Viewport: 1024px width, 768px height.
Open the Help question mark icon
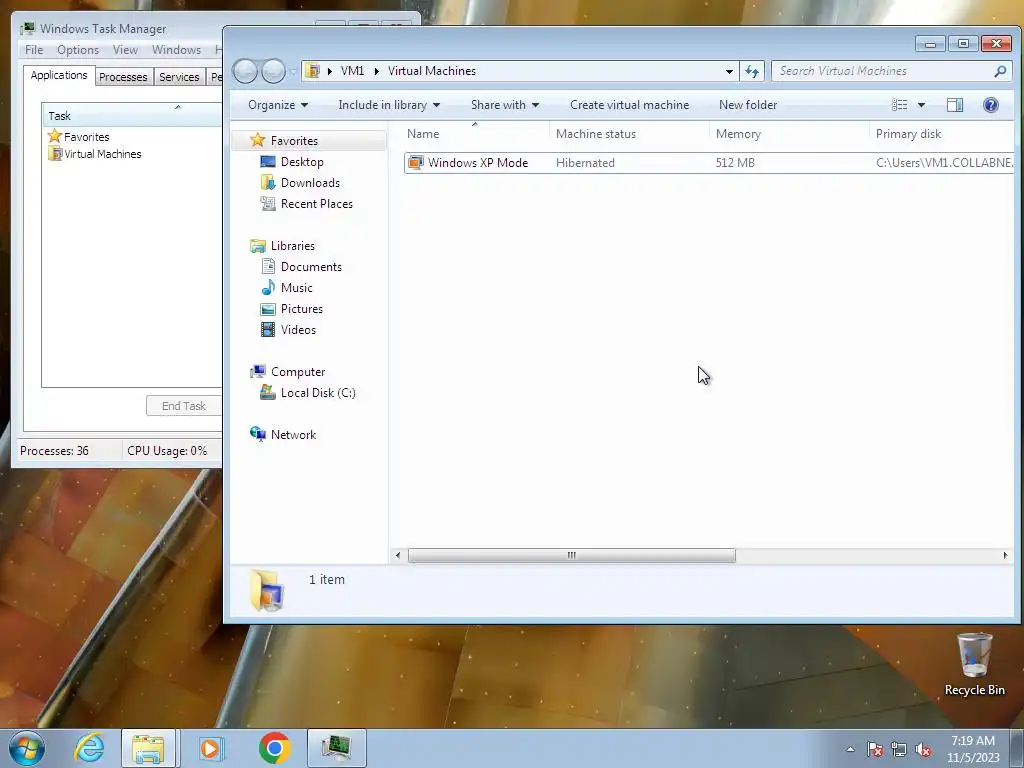coord(990,105)
